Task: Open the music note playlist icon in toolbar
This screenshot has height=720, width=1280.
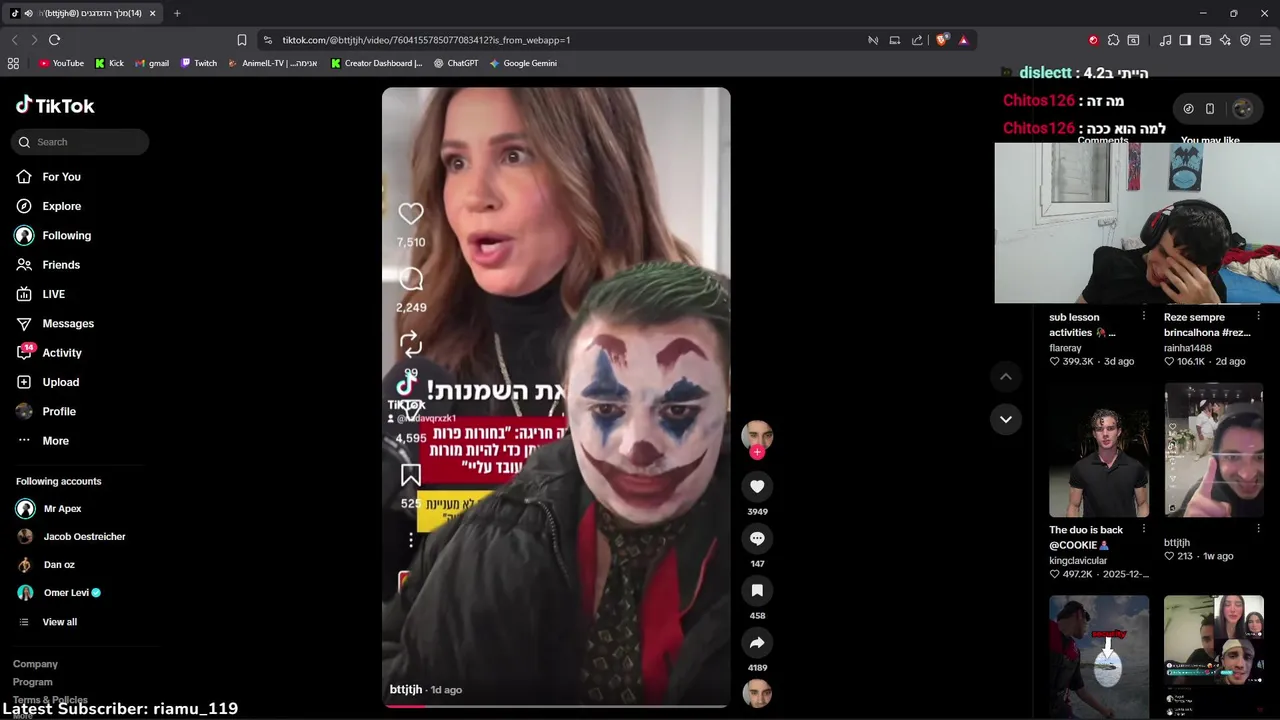Action: click(1165, 40)
